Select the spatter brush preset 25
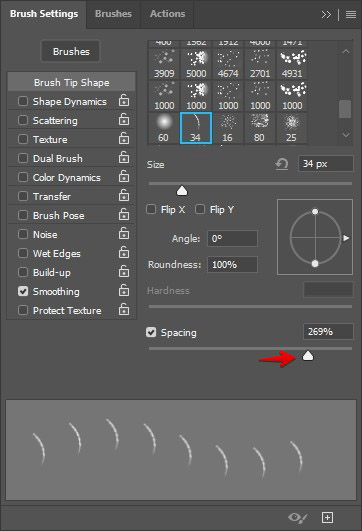Screen dimensions: 362x531 point(292,128)
